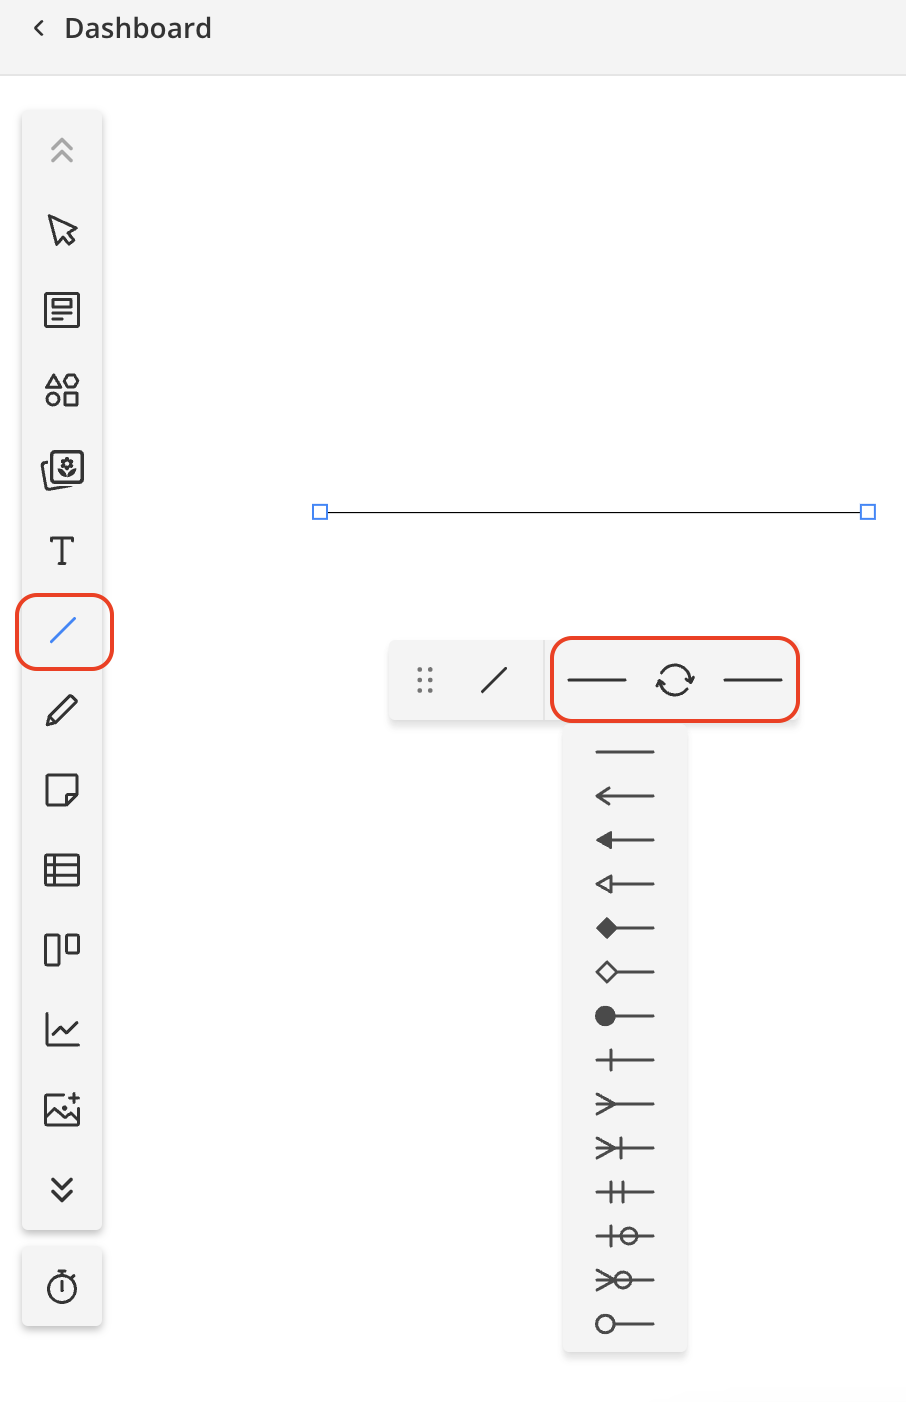This screenshot has width=906, height=1402.
Task: Select the shapes tool
Action: point(62,390)
